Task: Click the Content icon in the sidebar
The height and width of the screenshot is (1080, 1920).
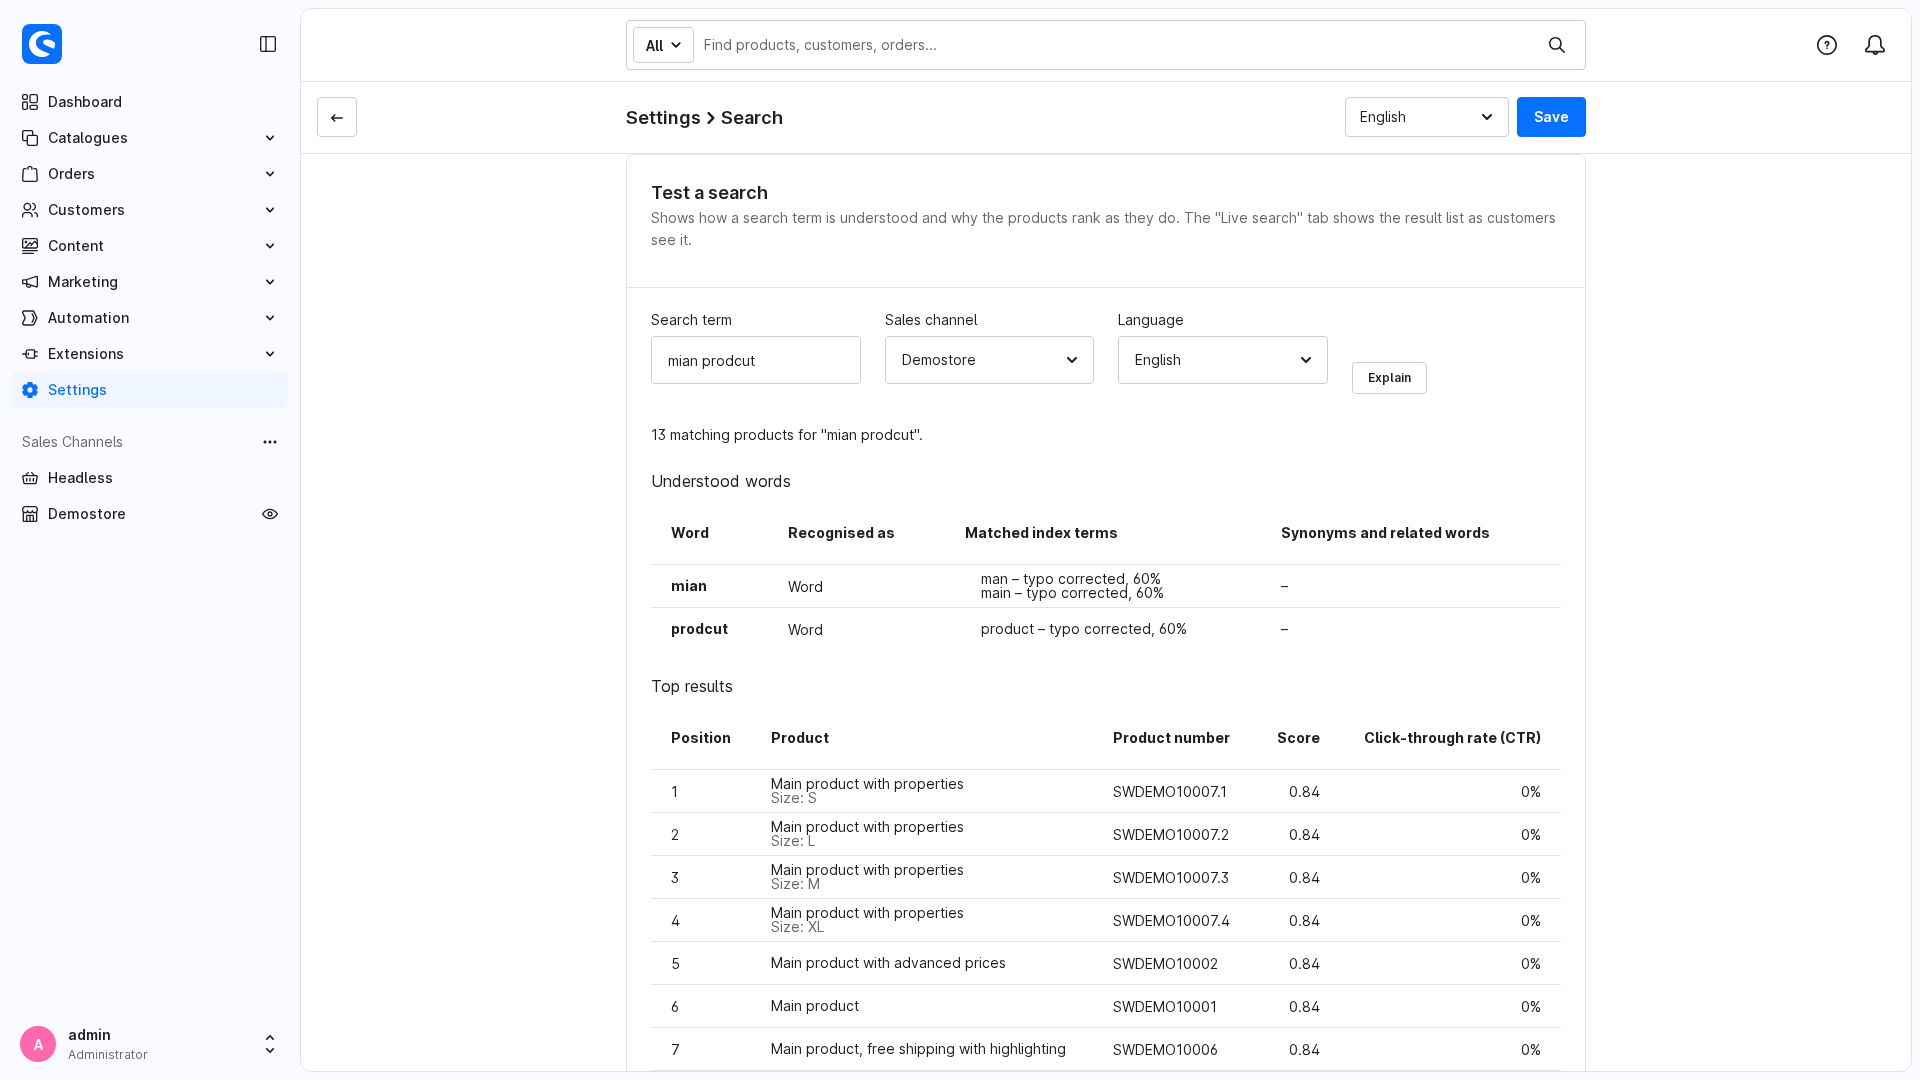Action: (30, 246)
